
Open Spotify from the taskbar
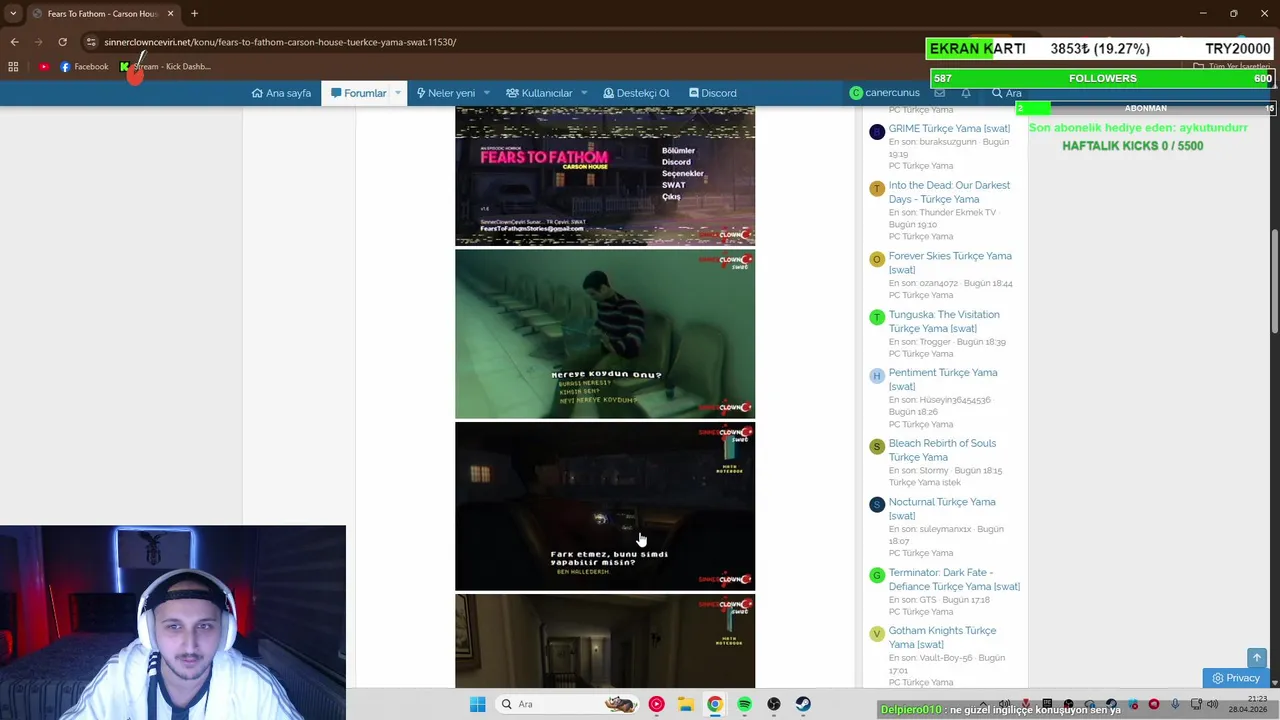click(744, 704)
